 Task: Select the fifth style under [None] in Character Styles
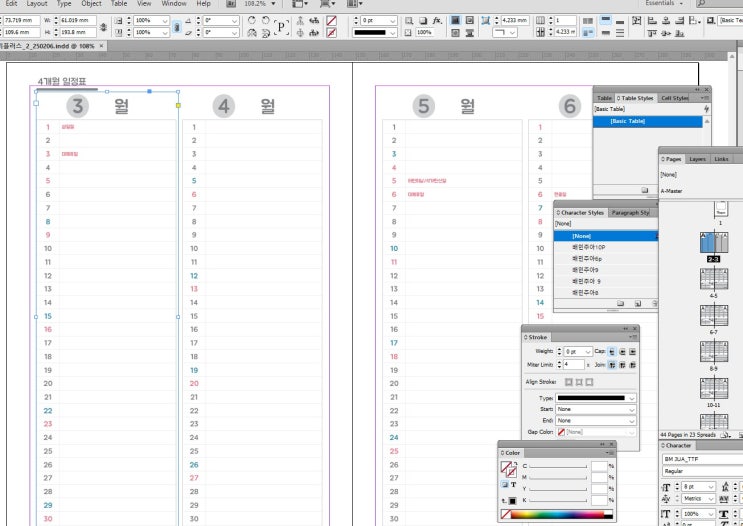pos(606,293)
